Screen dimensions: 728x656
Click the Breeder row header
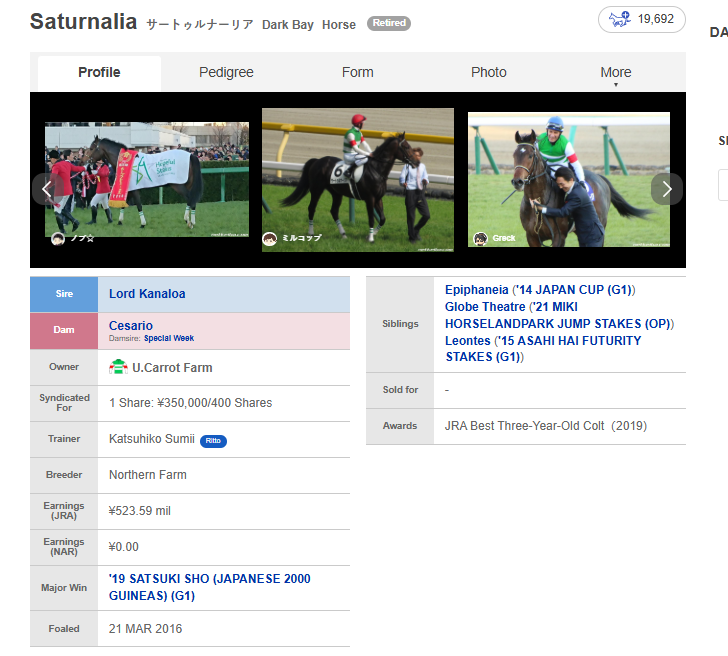pyautogui.click(x=64, y=475)
